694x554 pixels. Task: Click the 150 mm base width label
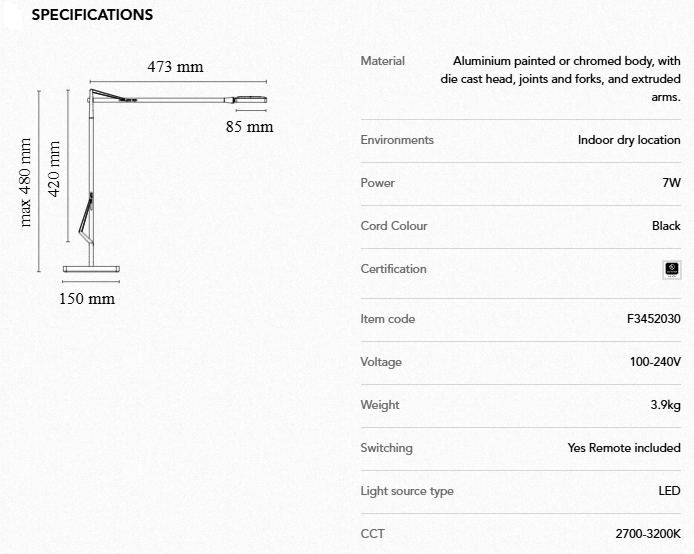click(x=86, y=298)
